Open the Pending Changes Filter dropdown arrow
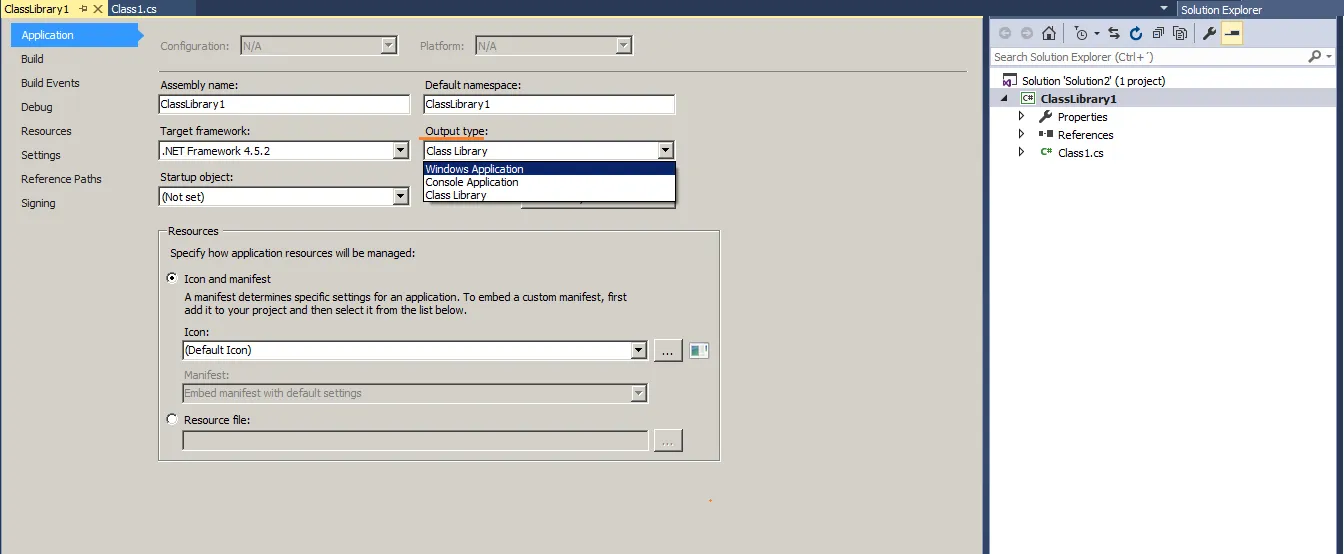1344x554 pixels. [x=1096, y=33]
